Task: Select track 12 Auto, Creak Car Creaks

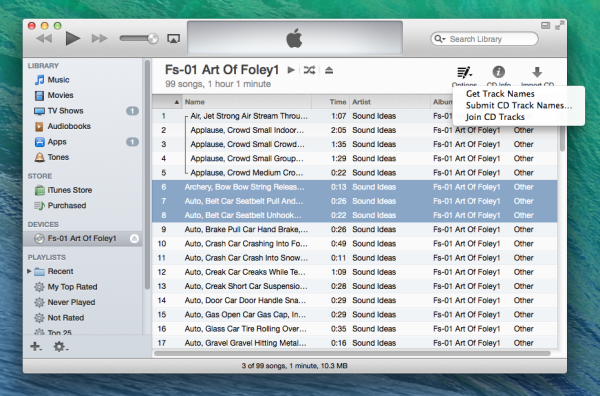Action: pyautogui.click(x=355, y=272)
